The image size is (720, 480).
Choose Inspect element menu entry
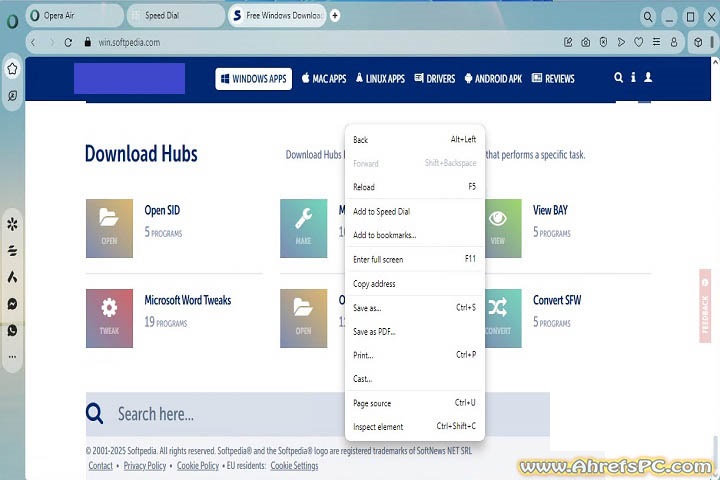[x=415, y=426]
